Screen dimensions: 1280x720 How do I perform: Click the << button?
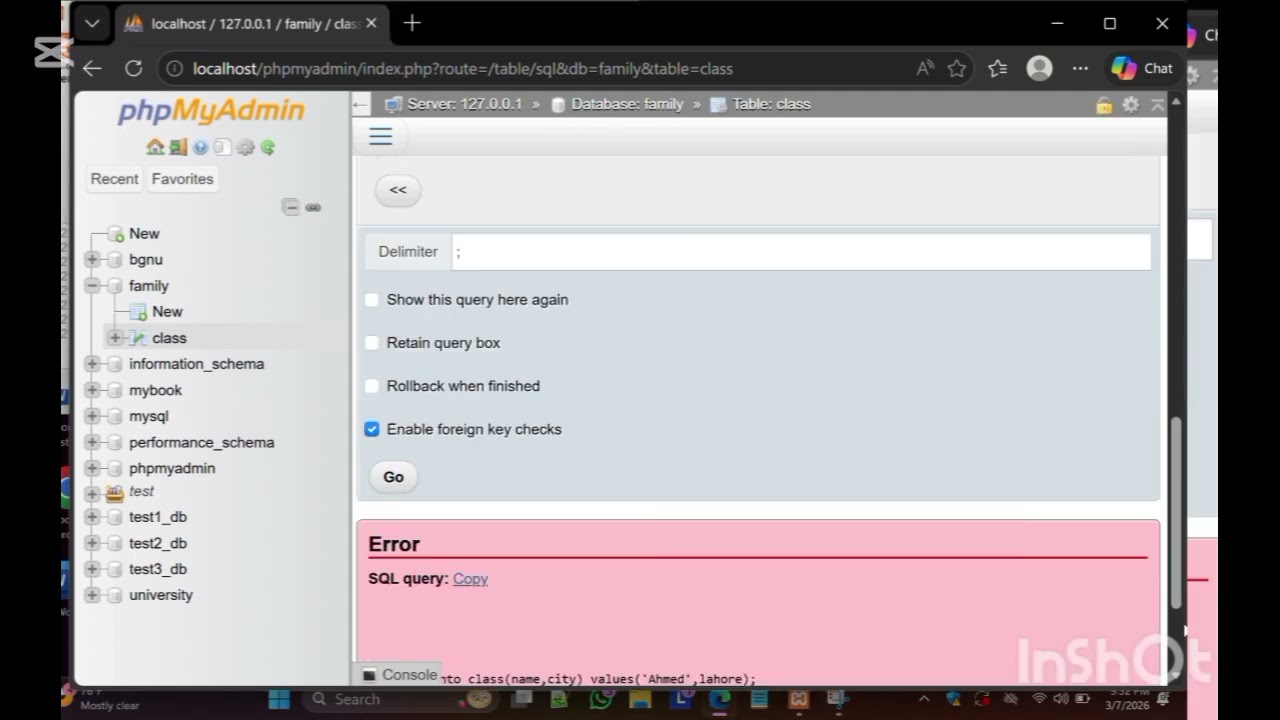point(398,190)
